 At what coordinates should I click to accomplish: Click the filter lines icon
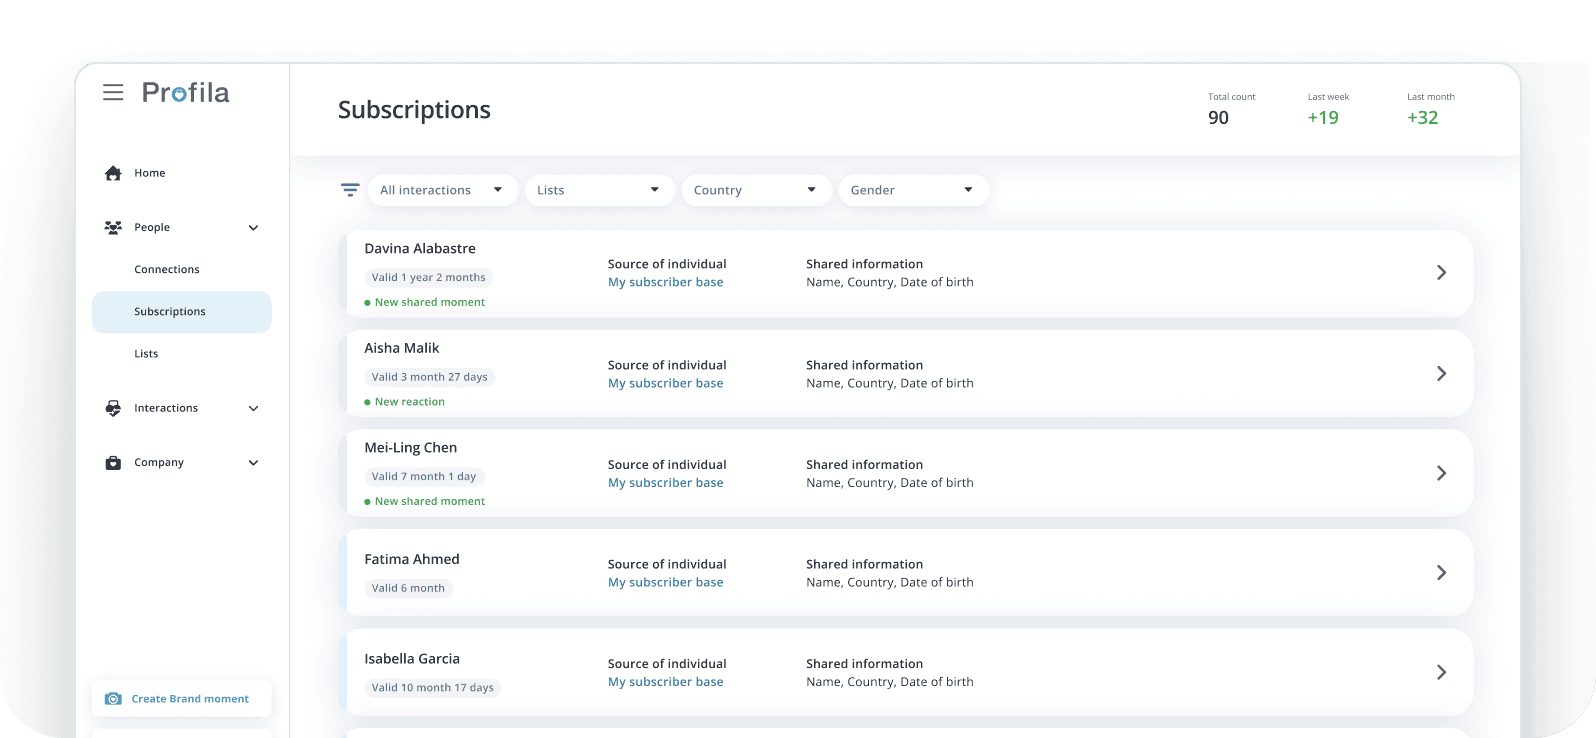pyautogui.click(x=350, y=190)
